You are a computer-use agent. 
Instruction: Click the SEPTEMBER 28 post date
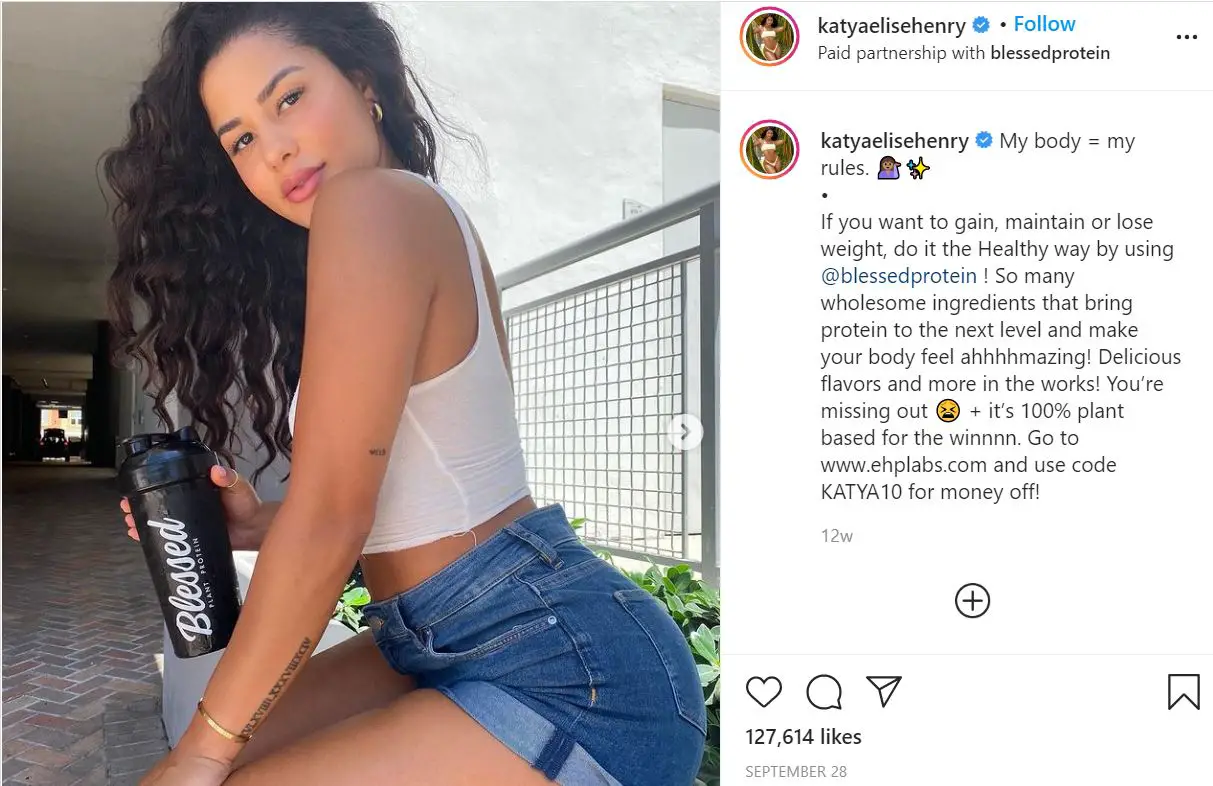click(796, 772)
